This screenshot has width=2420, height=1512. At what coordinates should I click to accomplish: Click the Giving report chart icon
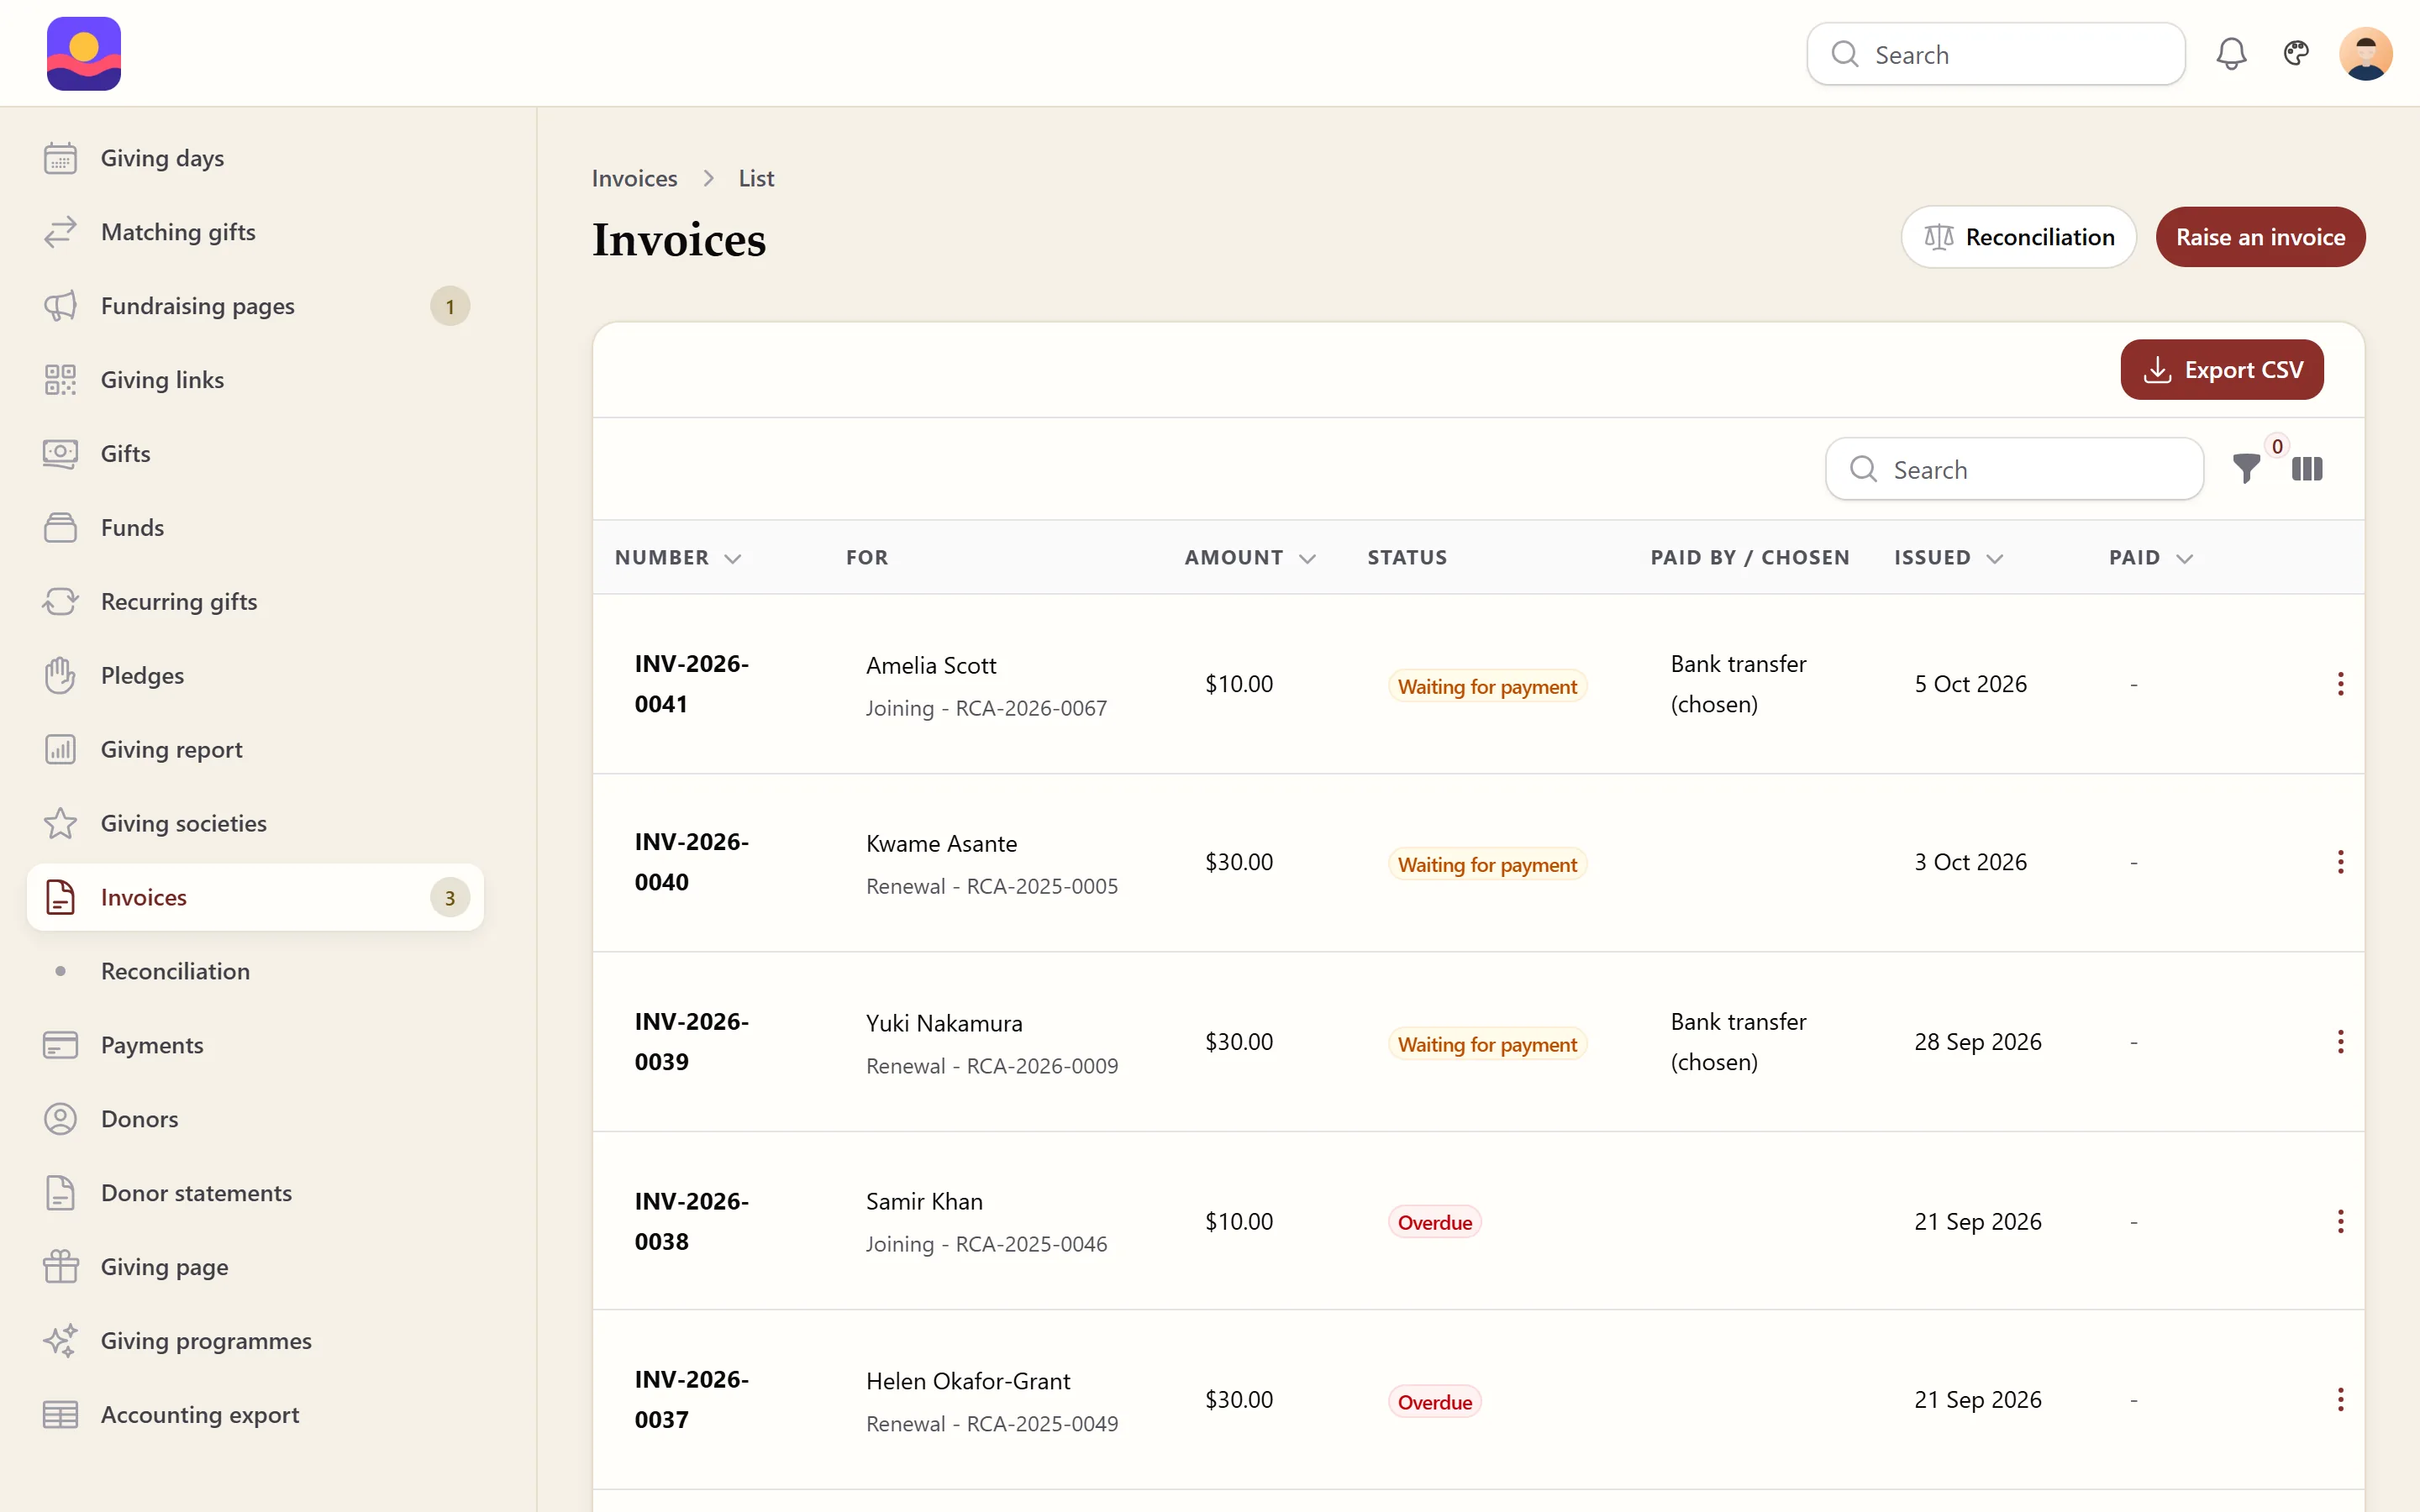[x=60, y=750]
